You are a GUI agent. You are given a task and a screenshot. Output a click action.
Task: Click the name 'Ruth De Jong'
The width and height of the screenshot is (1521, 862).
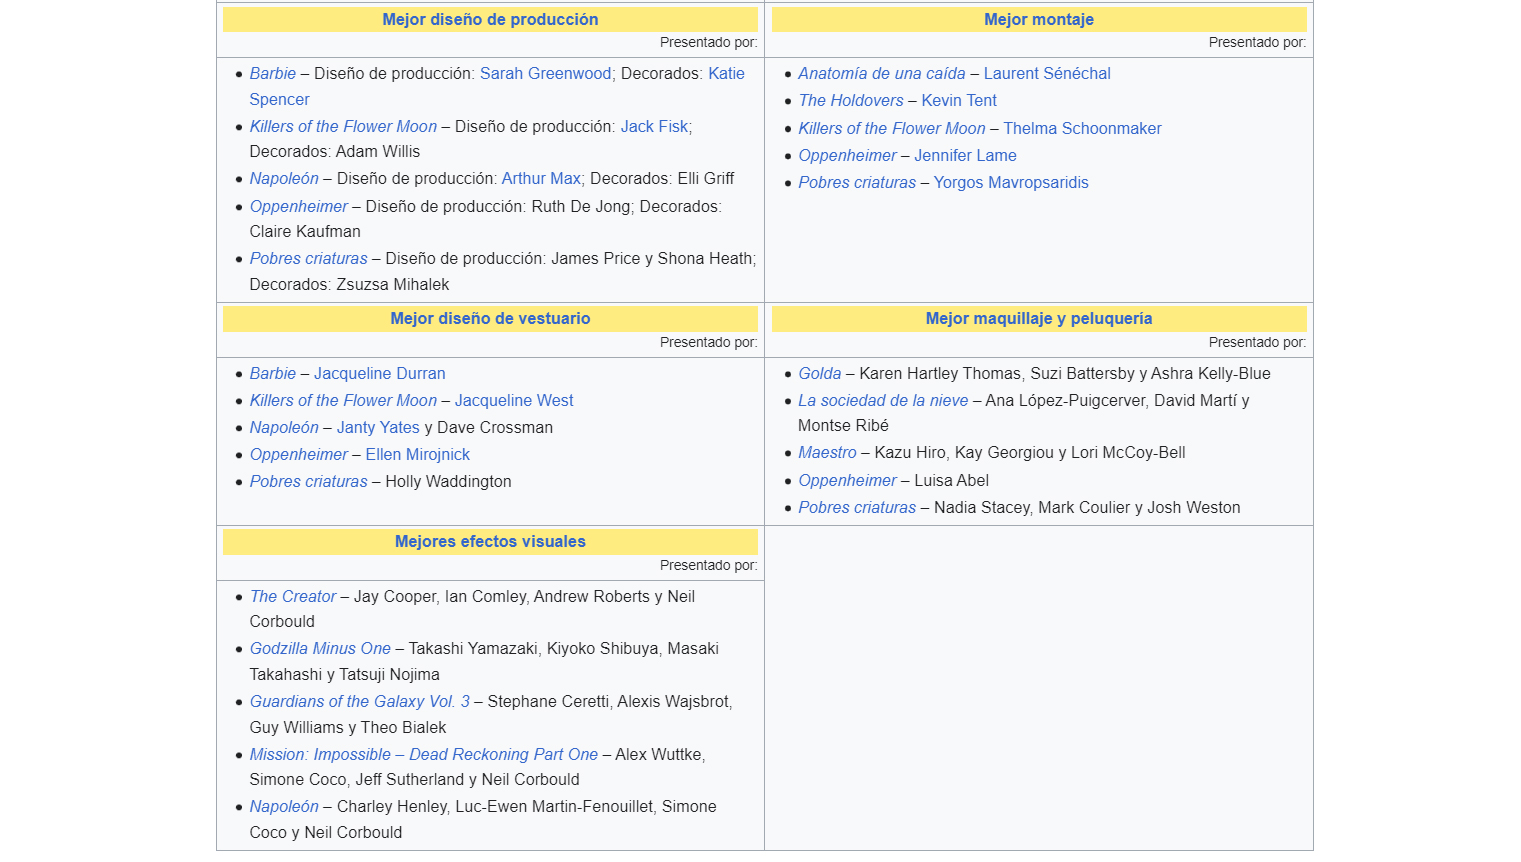[582, 206]
